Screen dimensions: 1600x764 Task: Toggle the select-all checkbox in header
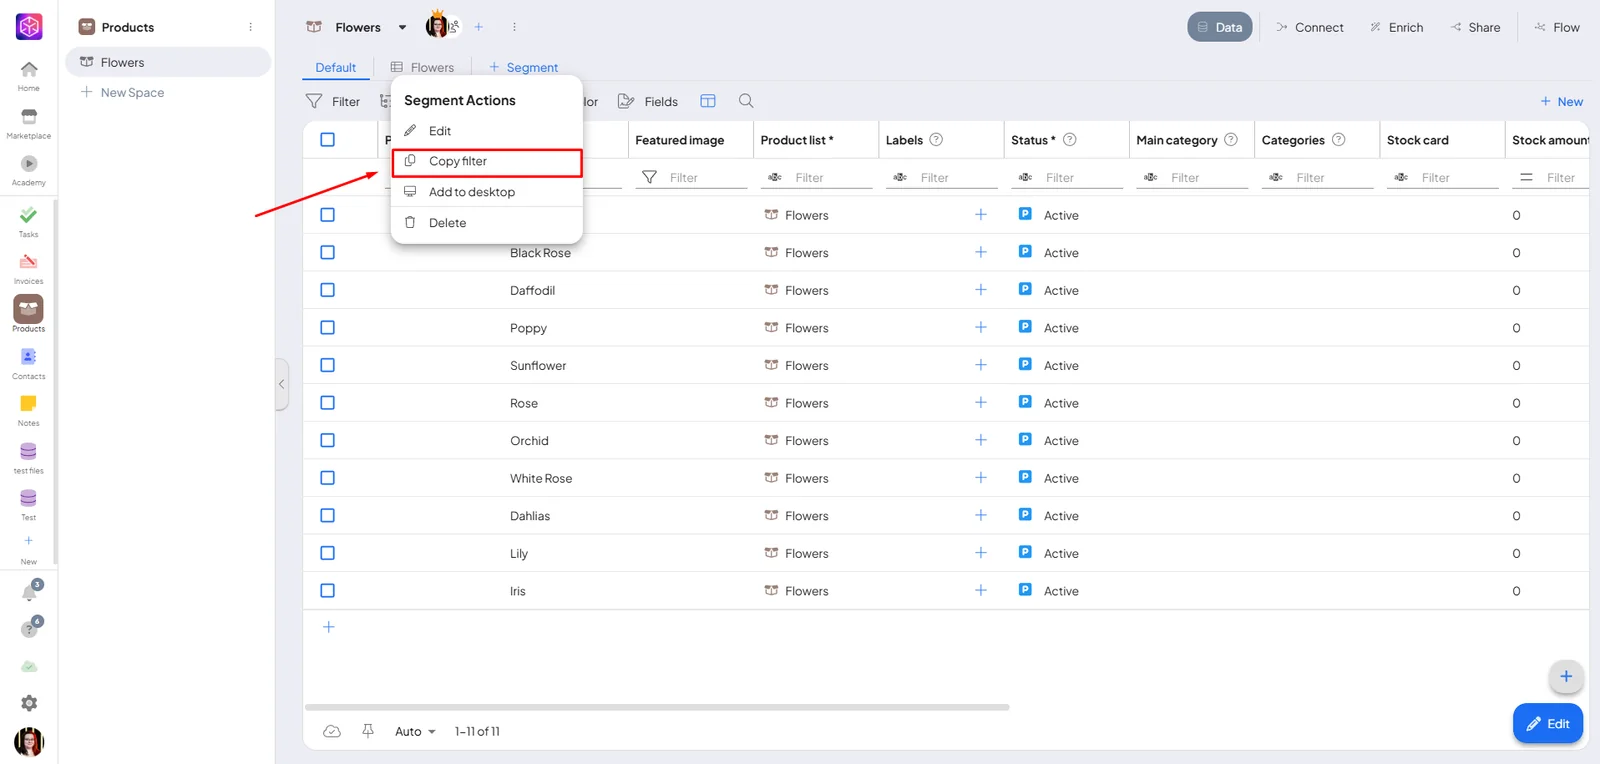pos(327,140)
